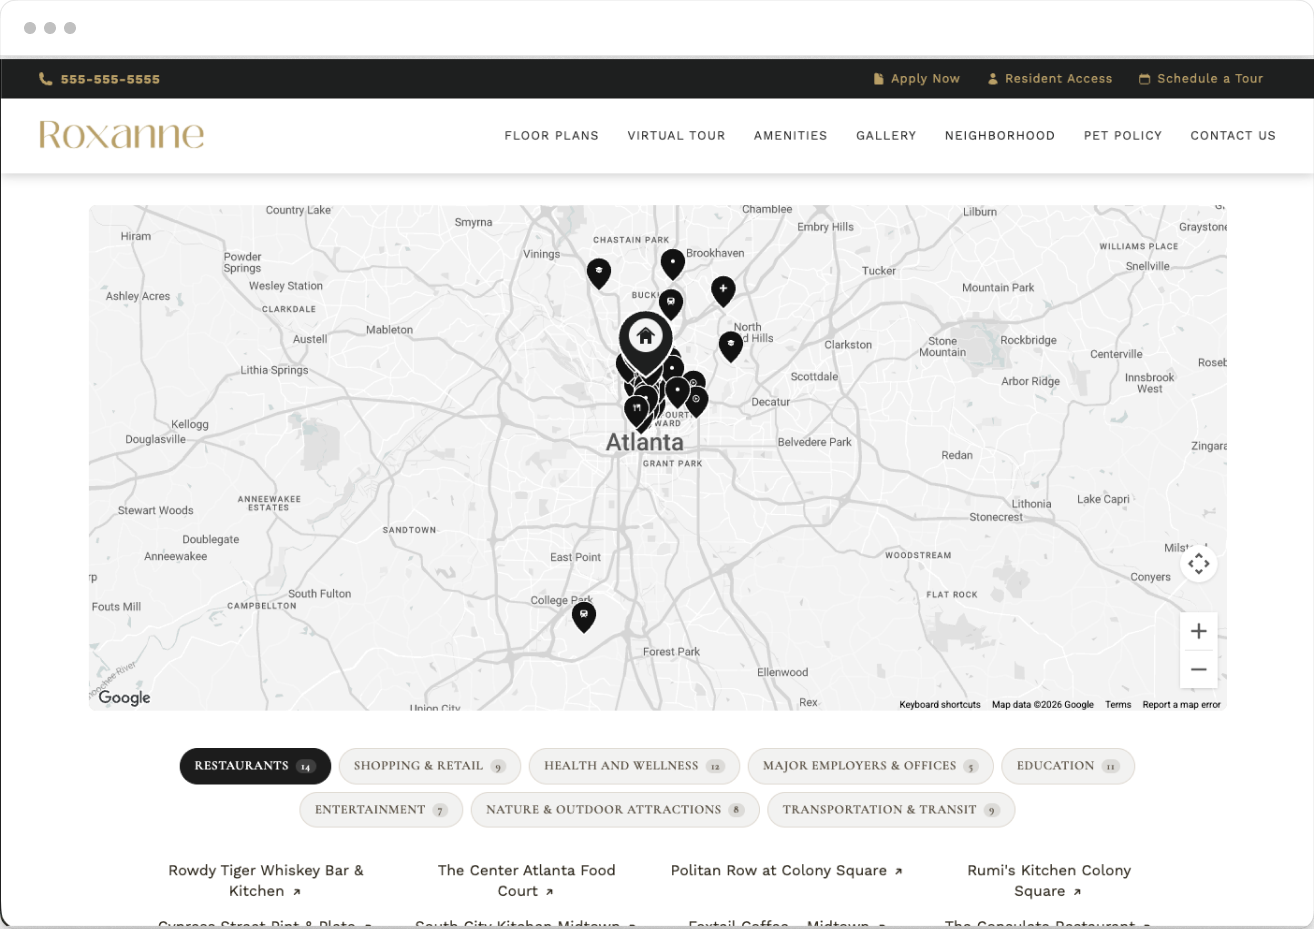Select education marker near North Druid Hills
Screen dimensions: 1314x929
coord(731,345)
